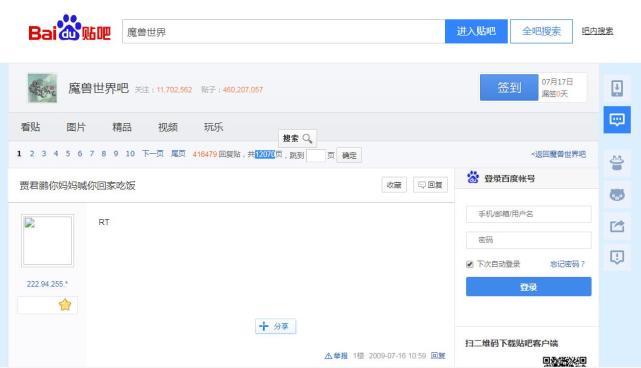Click the 416479 reply count text
This screenshot has width=641, height=368.
[x=204, y=155]
